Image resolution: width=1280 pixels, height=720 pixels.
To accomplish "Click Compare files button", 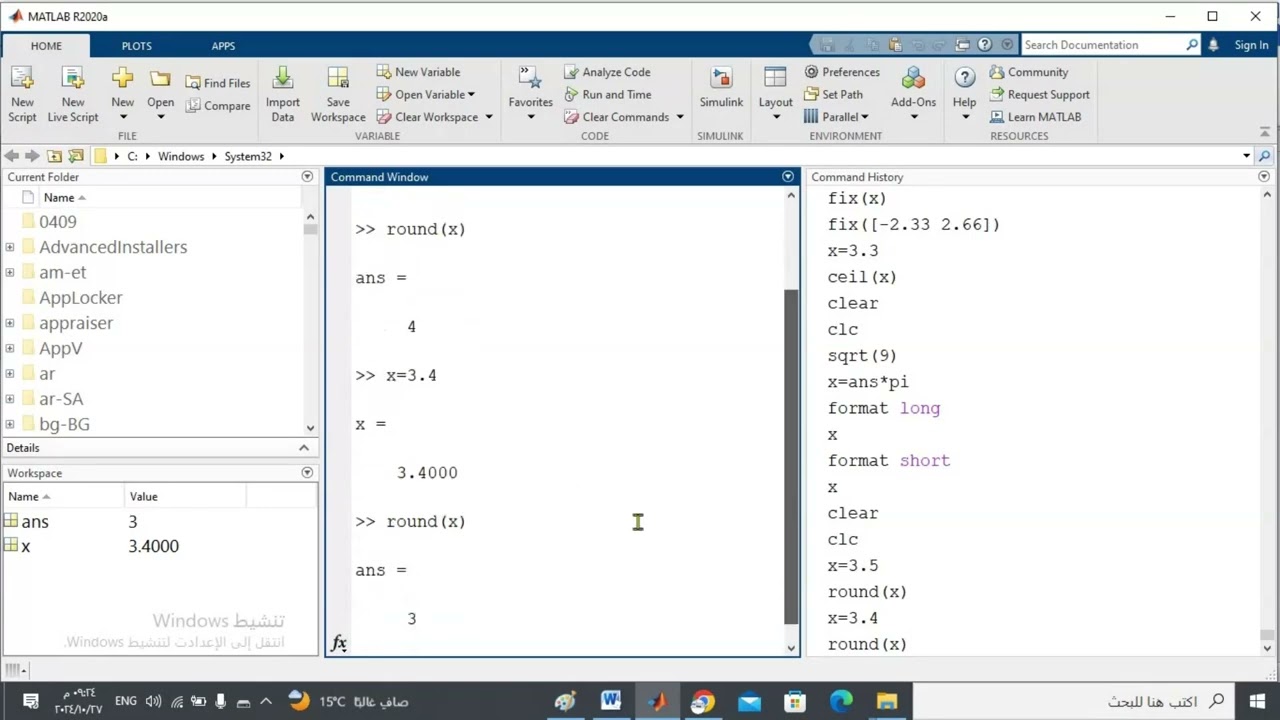I will 217,105.
